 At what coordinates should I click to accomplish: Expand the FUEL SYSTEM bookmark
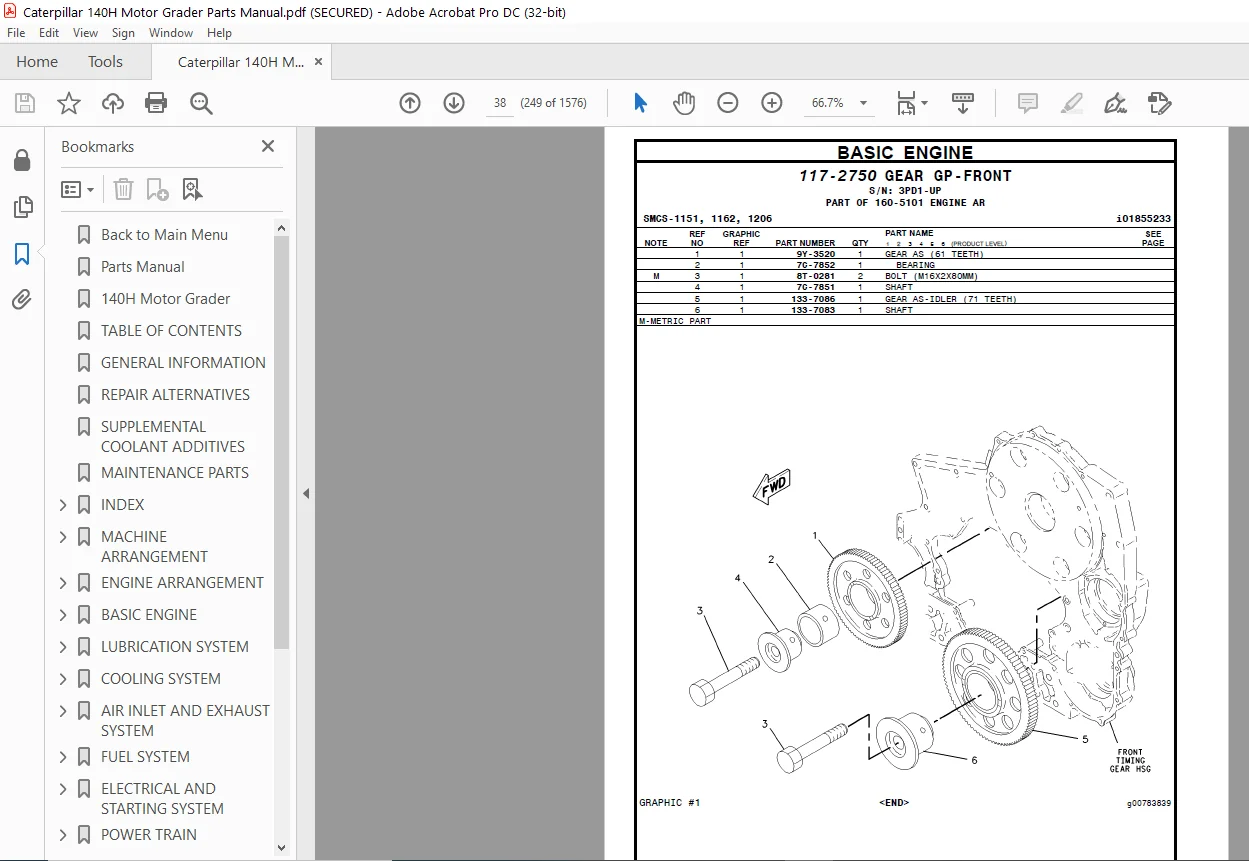(64, 757)
